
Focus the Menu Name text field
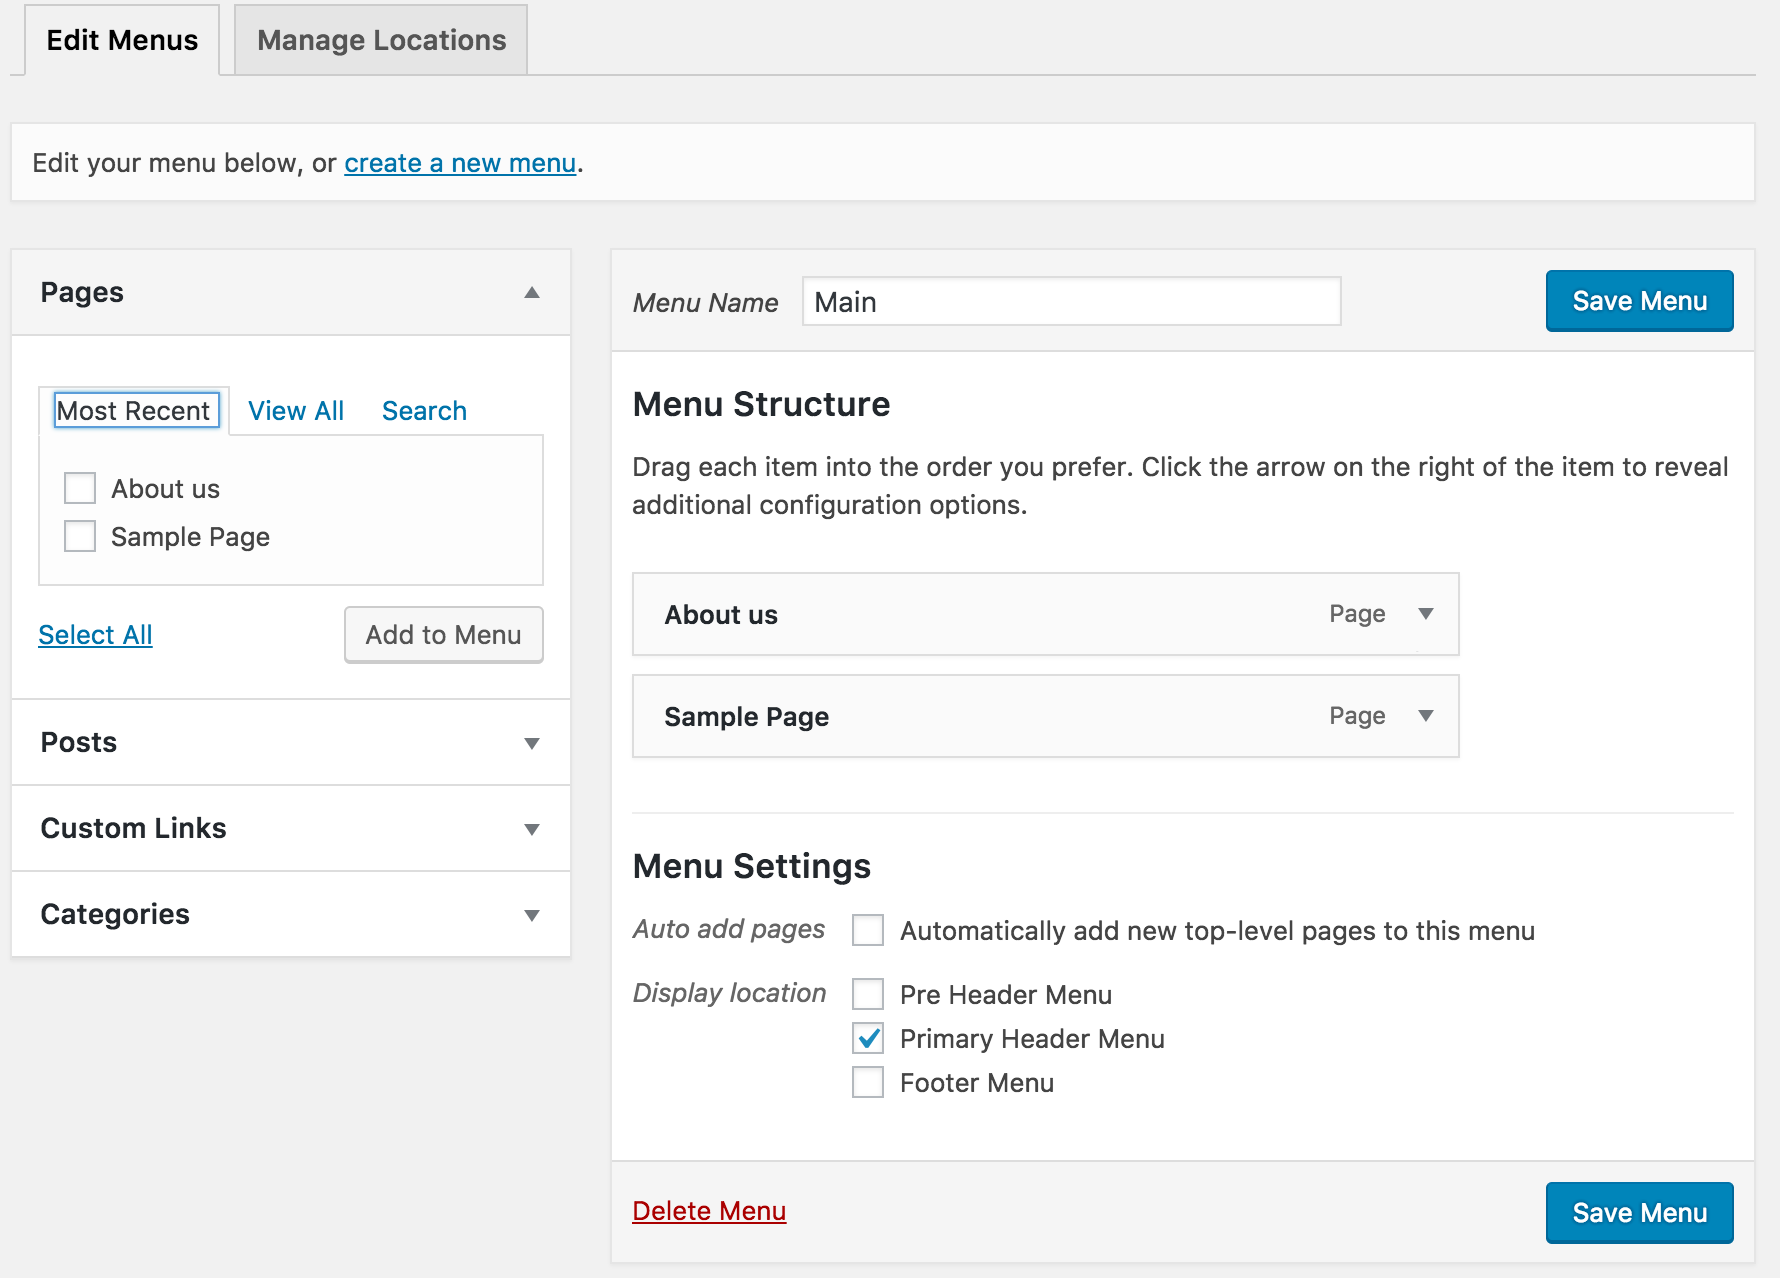1071,302
